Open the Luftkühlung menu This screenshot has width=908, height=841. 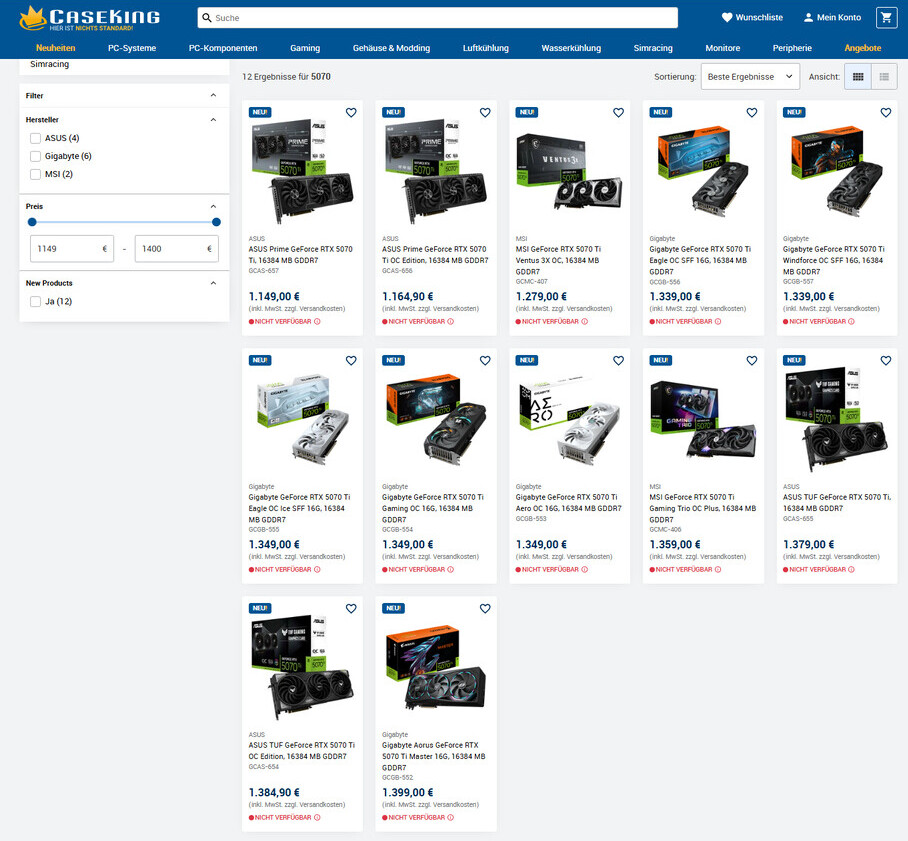pyautogui.click(x=486, y=48)
